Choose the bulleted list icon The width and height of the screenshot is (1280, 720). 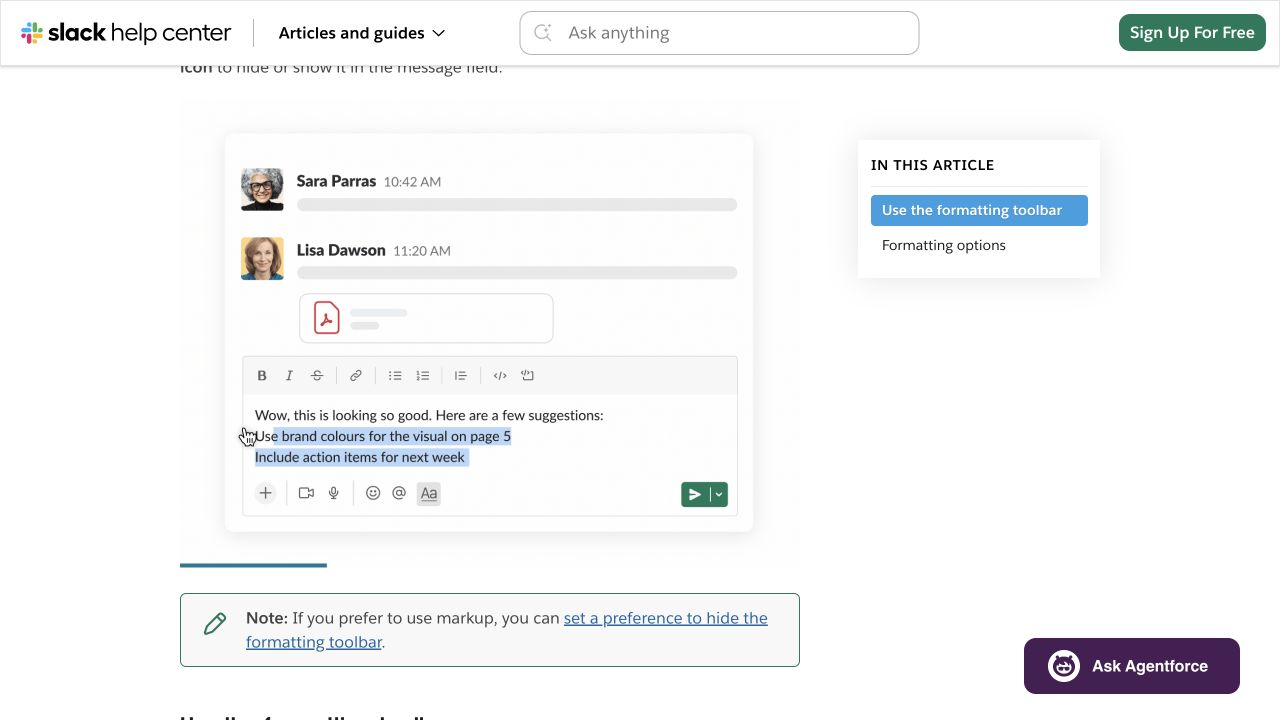tap(395, 376)
